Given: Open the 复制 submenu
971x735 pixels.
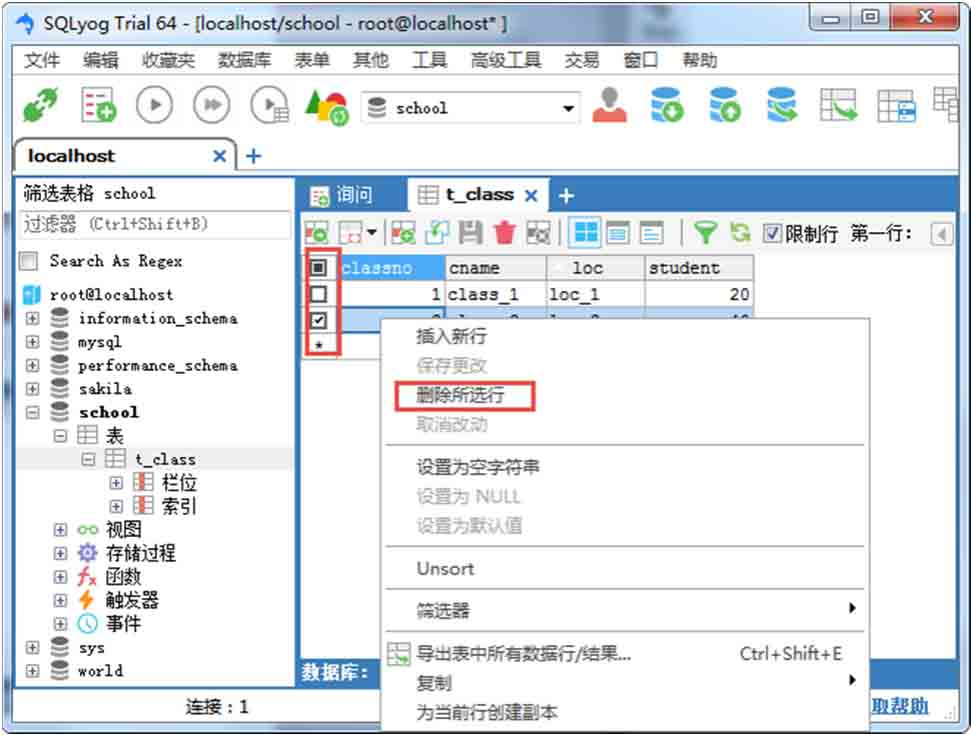Looking at the screenshot, I should (x=625, y=682).
